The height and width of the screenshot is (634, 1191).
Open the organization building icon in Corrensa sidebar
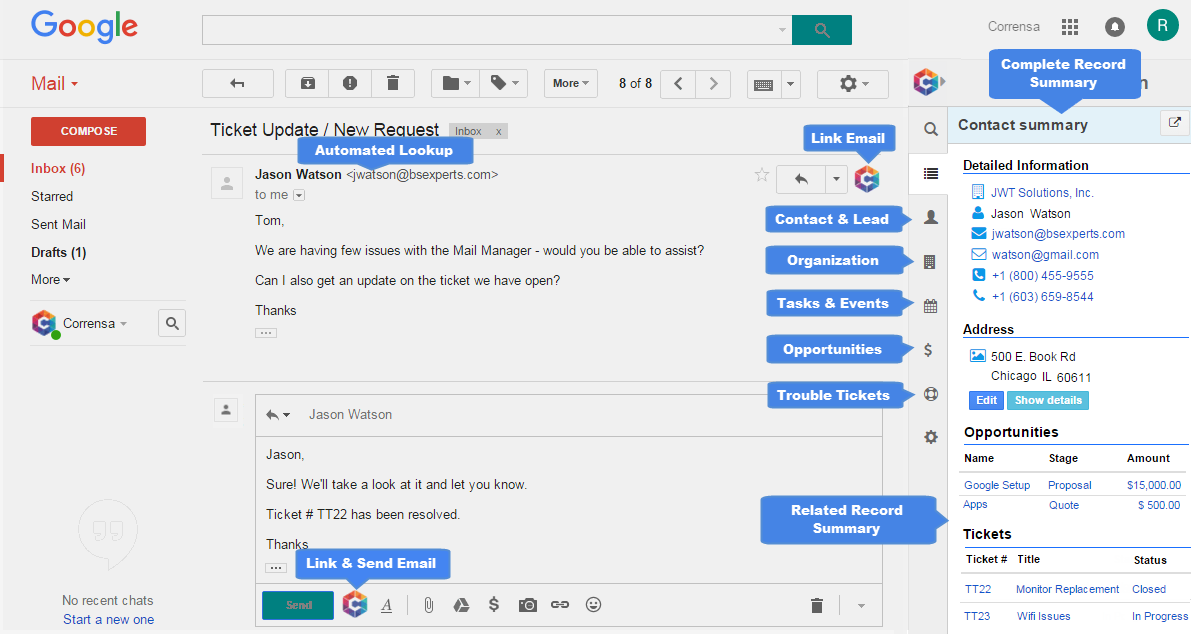pyautogui.click(x=930, y=262)
